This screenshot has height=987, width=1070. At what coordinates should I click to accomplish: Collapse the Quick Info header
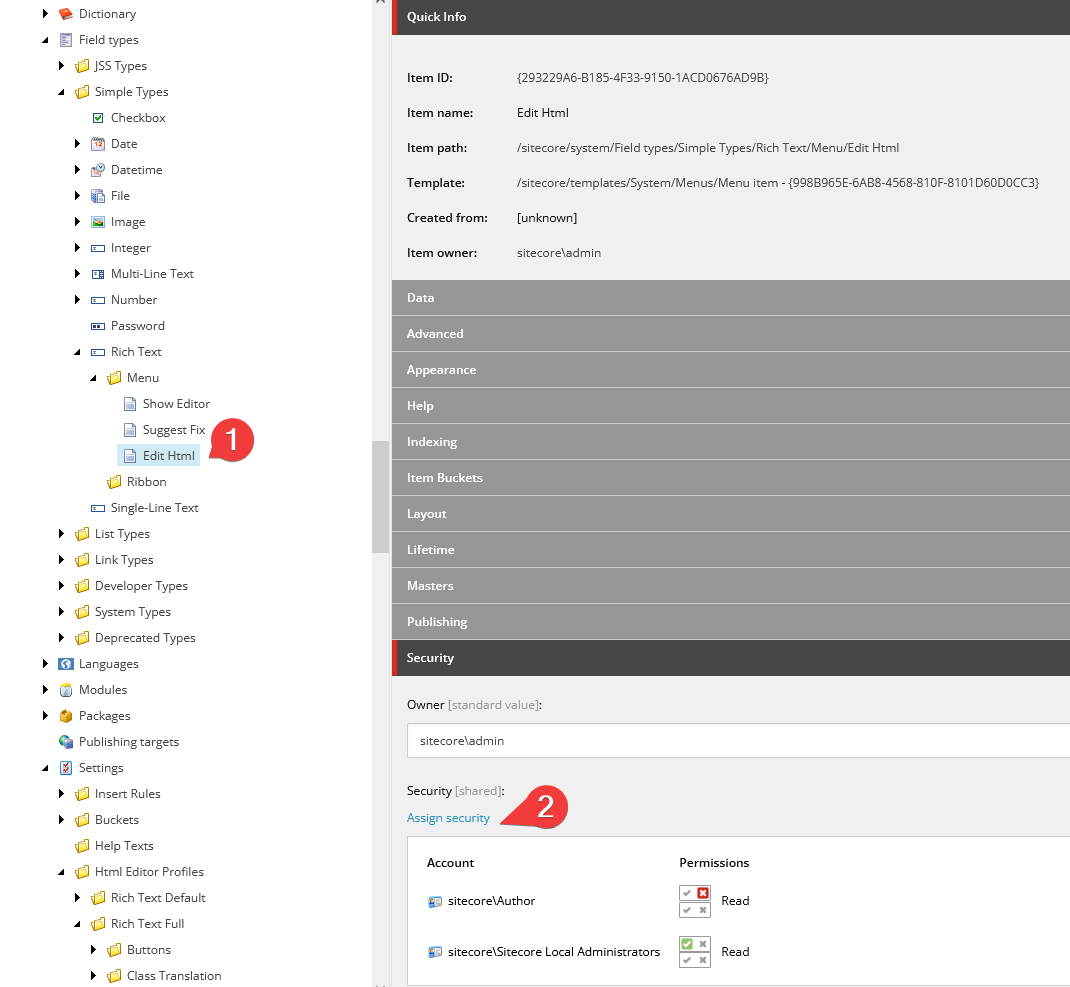click(x=731, y=17)
